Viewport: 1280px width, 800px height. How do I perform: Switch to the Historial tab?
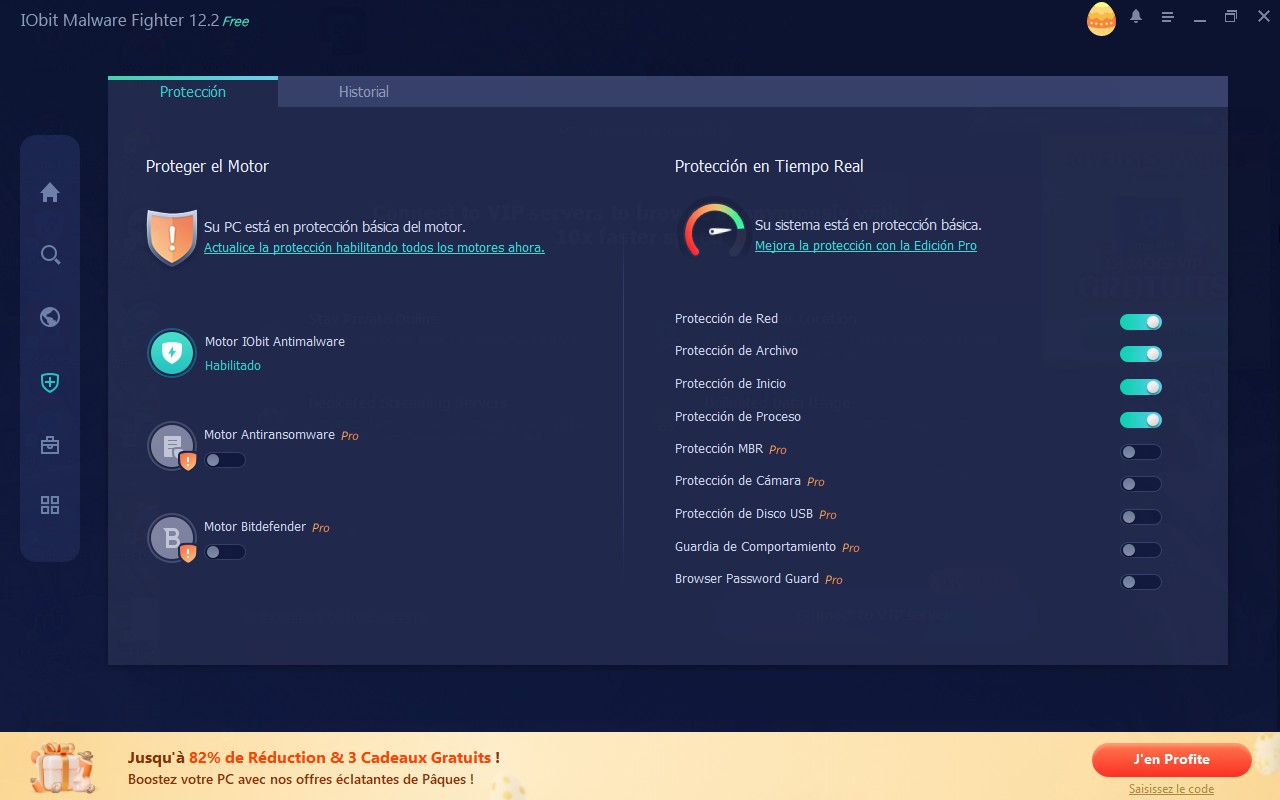click(x=363, y=92)
